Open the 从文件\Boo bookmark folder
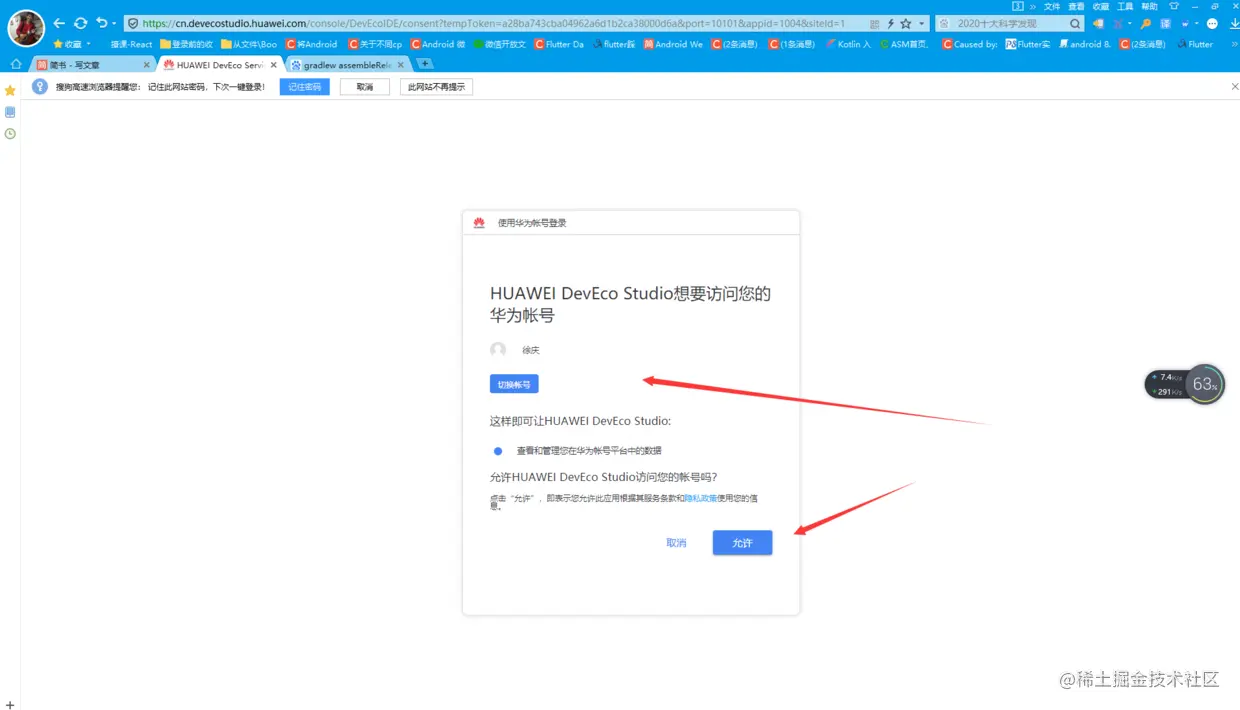 pyautogui.click(x=250, y=44)
